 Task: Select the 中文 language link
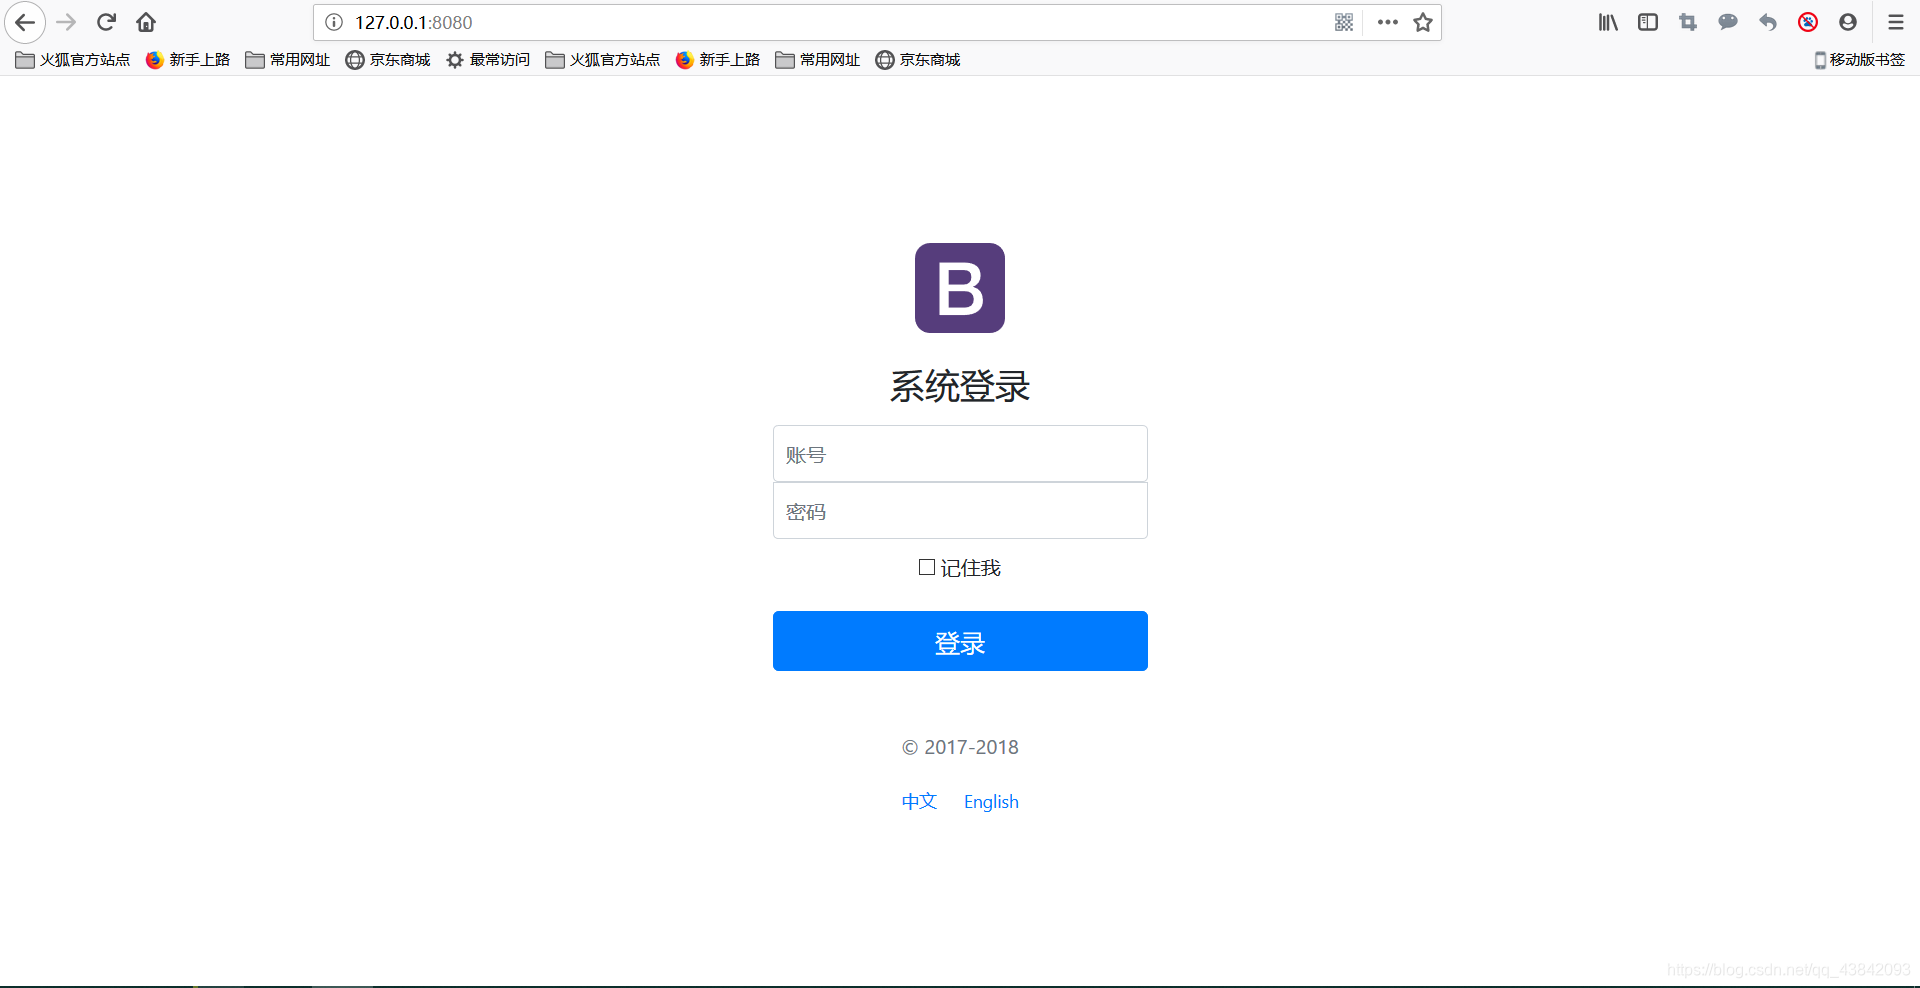pyautogui.click(x=918, y=801)
